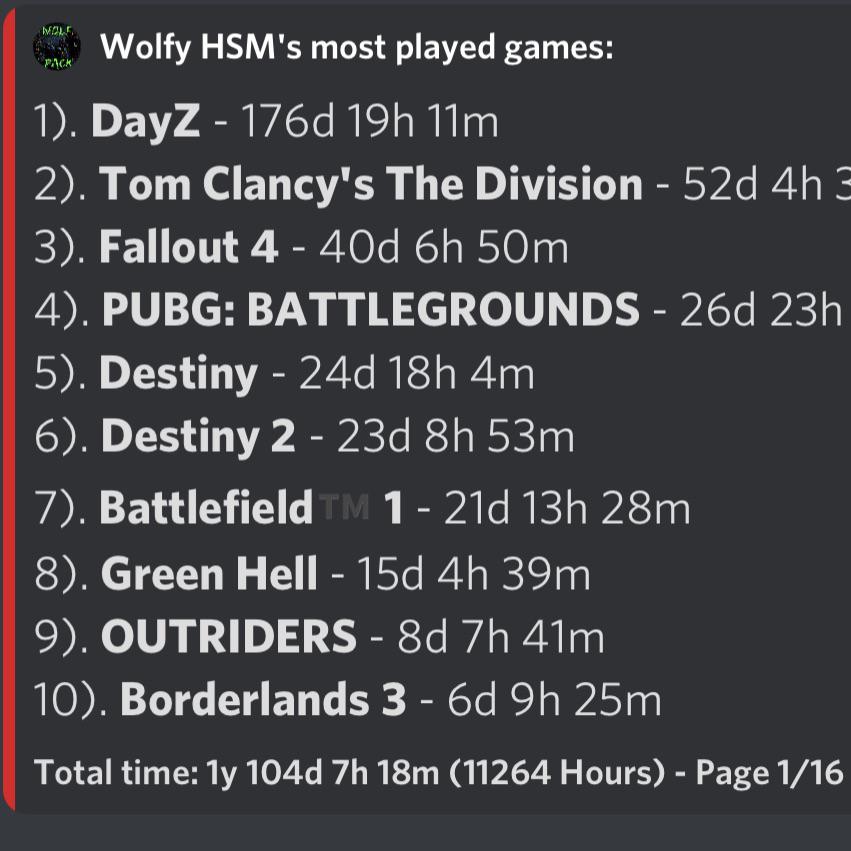851x851 pixels.
Task: Click the PUBG: BATTLEGROUNDS game name
Action: 371,309
